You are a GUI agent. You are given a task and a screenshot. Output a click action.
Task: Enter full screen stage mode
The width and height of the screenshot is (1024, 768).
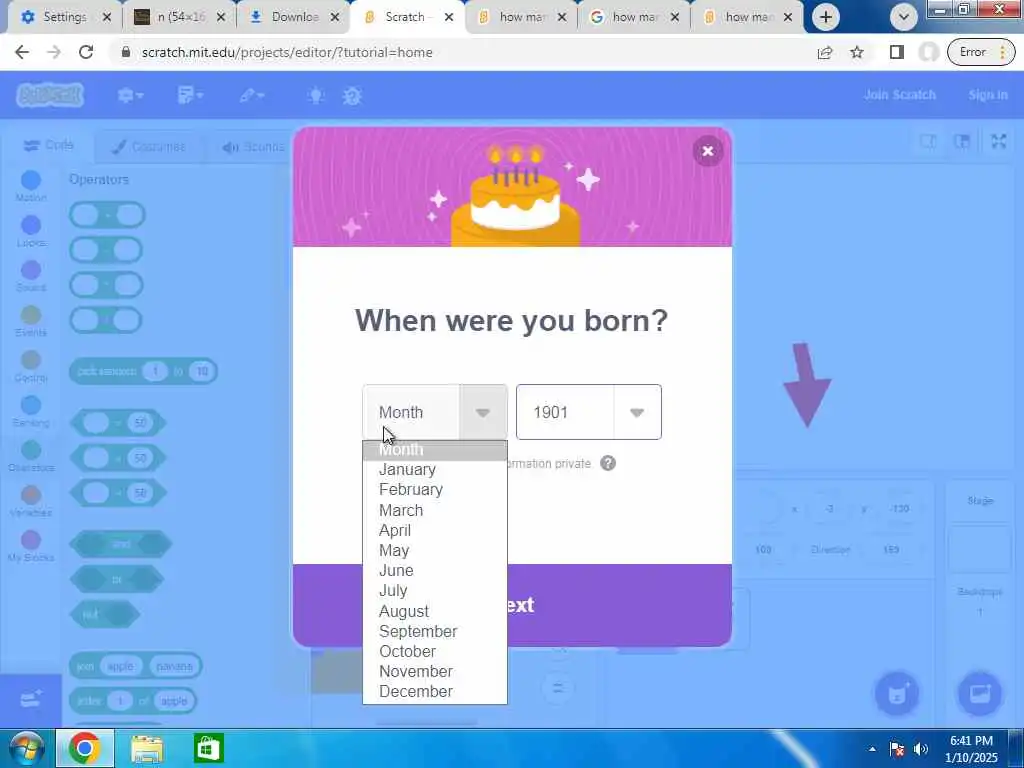click(999, 141)
